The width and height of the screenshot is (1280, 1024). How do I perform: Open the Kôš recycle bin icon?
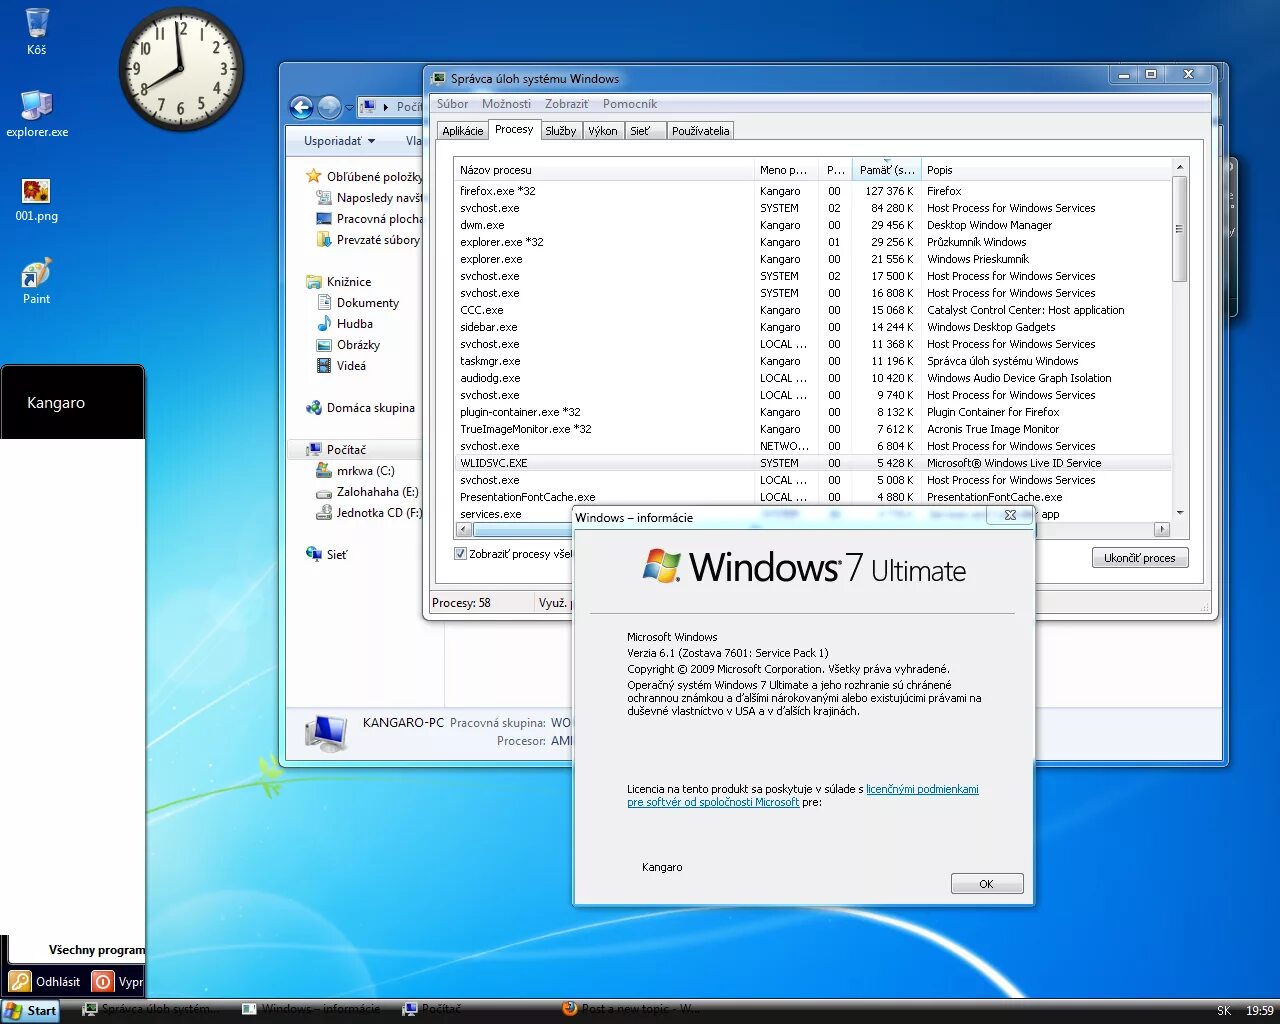[37, 30]
